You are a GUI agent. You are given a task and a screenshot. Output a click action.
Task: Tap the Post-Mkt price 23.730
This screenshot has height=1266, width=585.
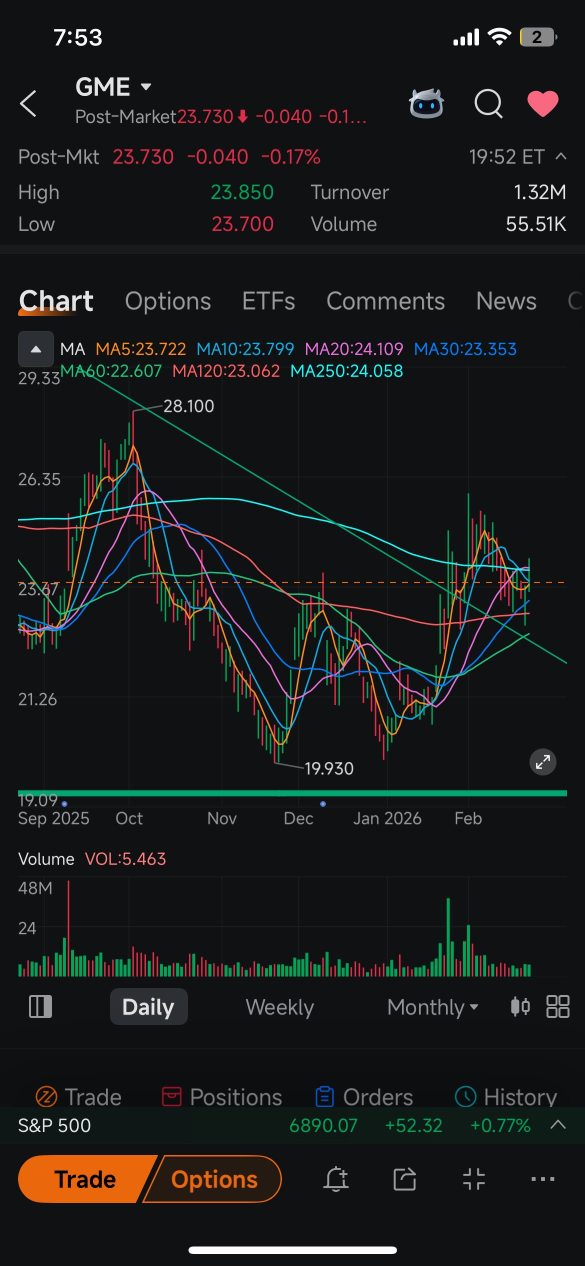tap(143, 157)
